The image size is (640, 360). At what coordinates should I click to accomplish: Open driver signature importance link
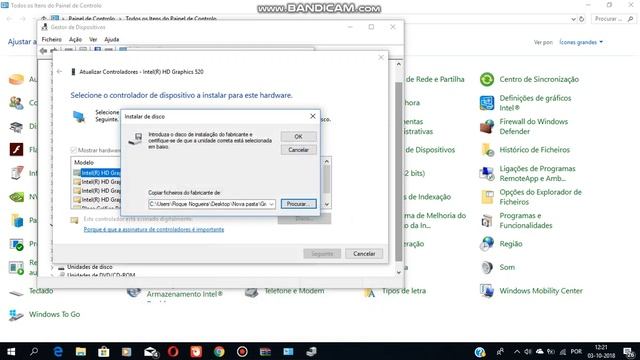(x=154, y=229)
